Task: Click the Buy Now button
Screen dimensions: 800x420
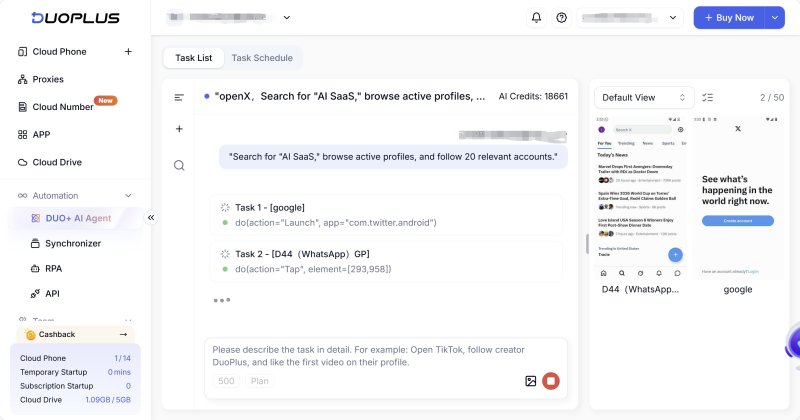Action: (729, 18)
